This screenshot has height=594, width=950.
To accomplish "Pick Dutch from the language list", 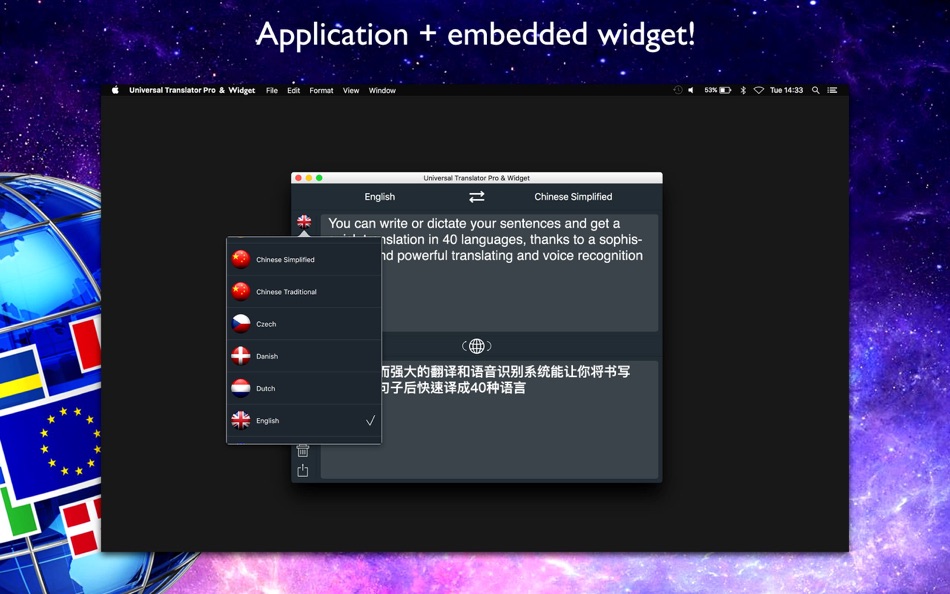I will (x=304, y=388).
